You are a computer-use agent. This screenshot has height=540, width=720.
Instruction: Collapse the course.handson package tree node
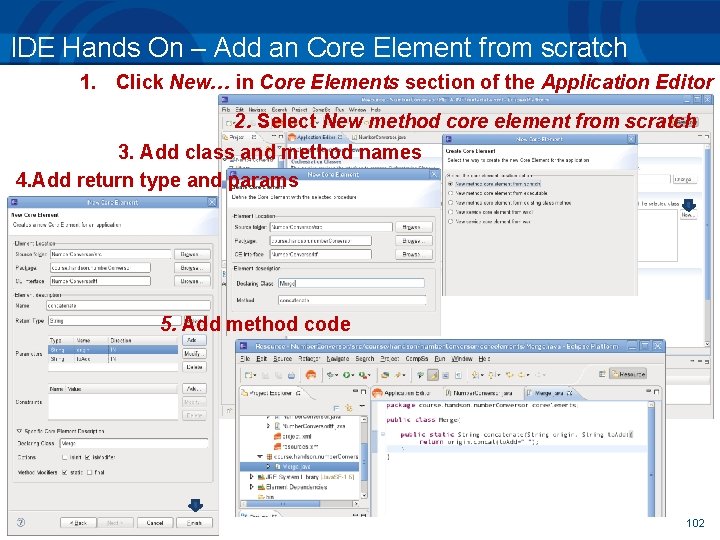point(260,456)
